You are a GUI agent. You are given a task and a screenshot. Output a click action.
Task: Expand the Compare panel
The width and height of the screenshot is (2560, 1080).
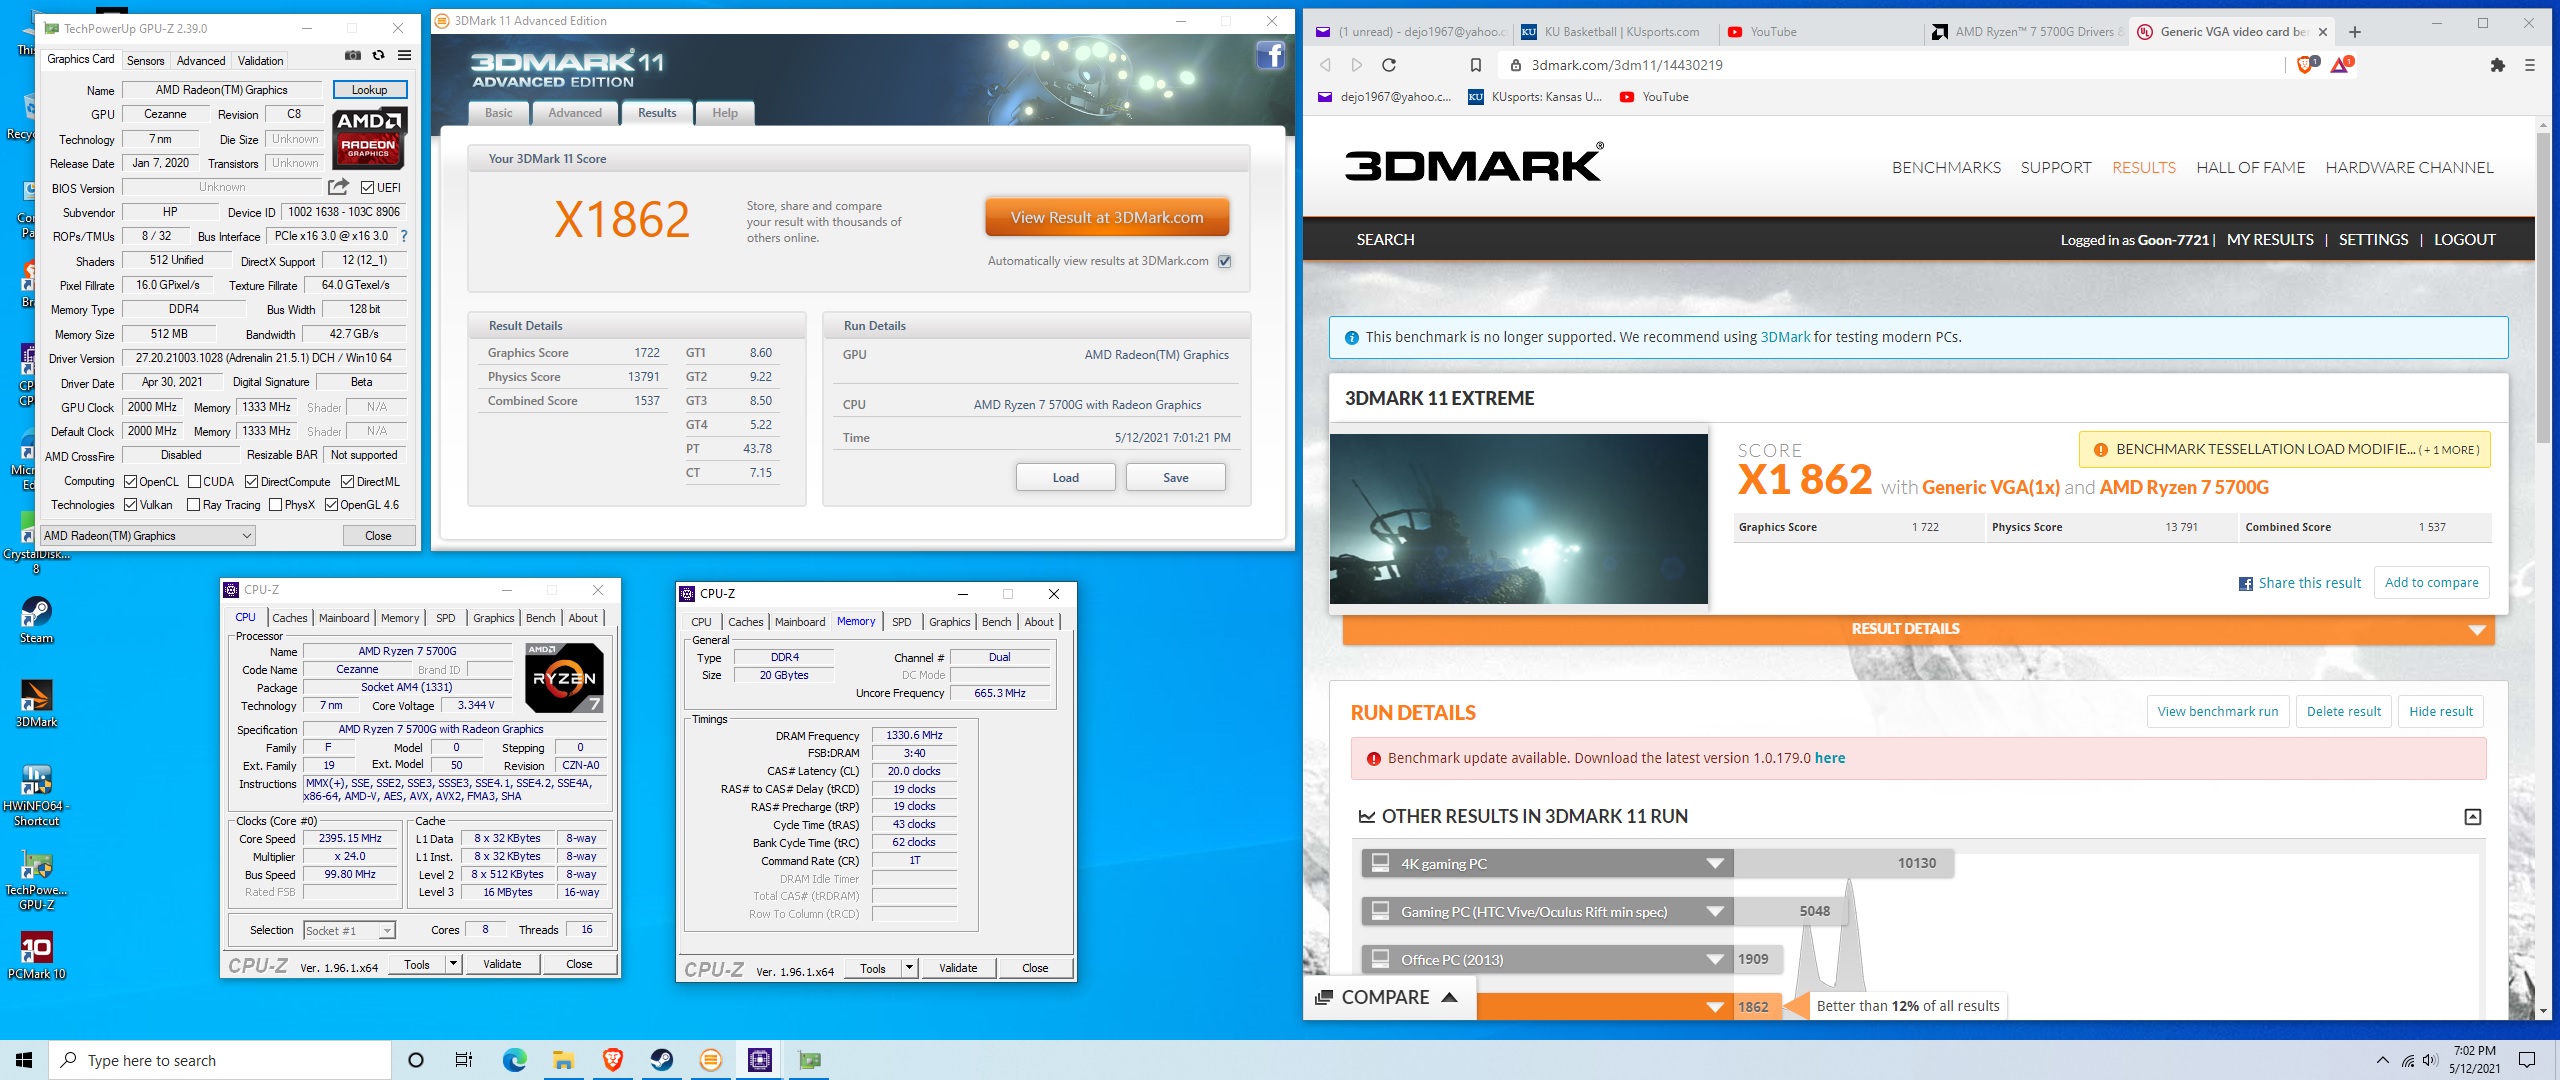(1388, 998)
